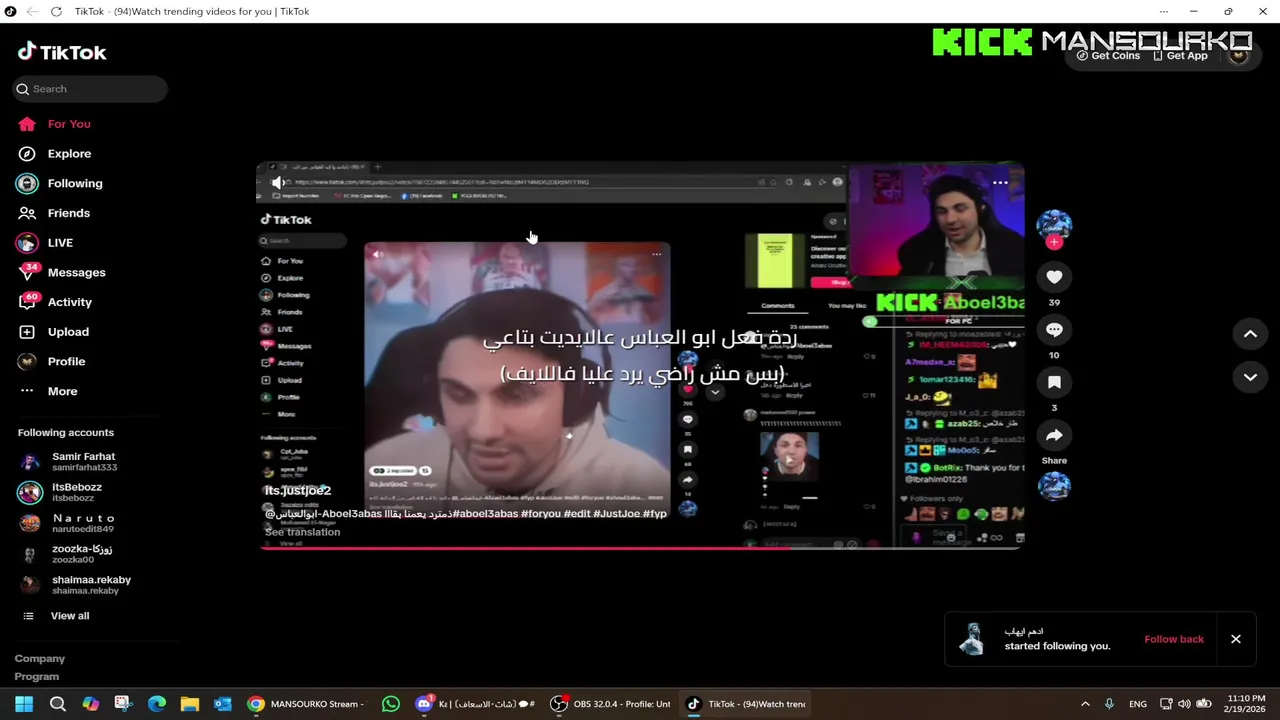The image size is (1280, 720).
Task: Open the video comments via the speech bubble icon
Action: [1054, 330]
